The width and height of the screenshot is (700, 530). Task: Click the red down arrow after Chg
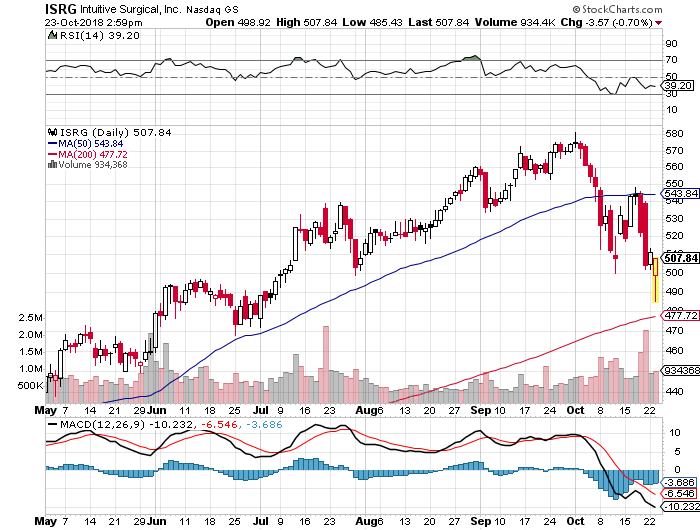(659, 23)
